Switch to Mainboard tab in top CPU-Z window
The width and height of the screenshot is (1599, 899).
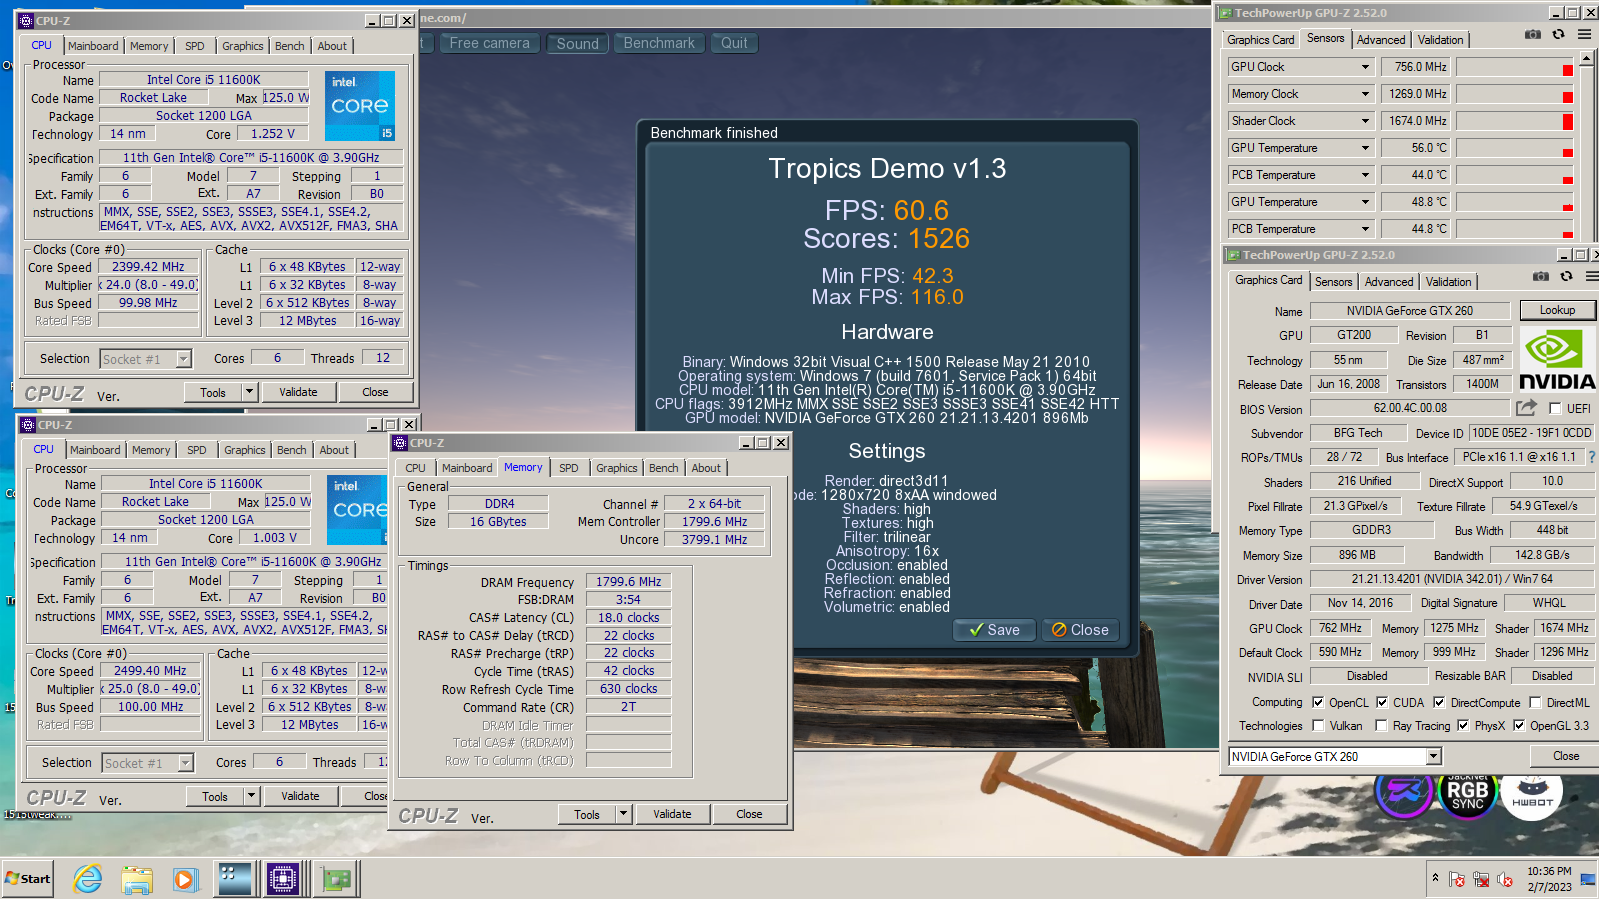[x=93, y=46]
